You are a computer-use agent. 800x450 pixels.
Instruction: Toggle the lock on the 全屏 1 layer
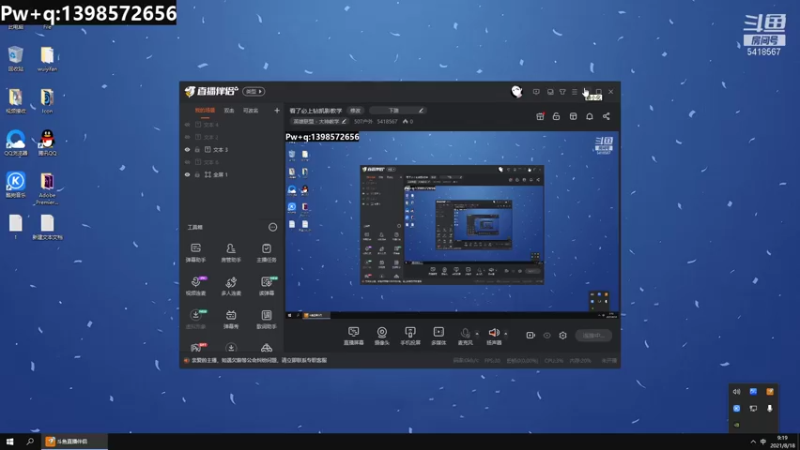coord(197,174)
